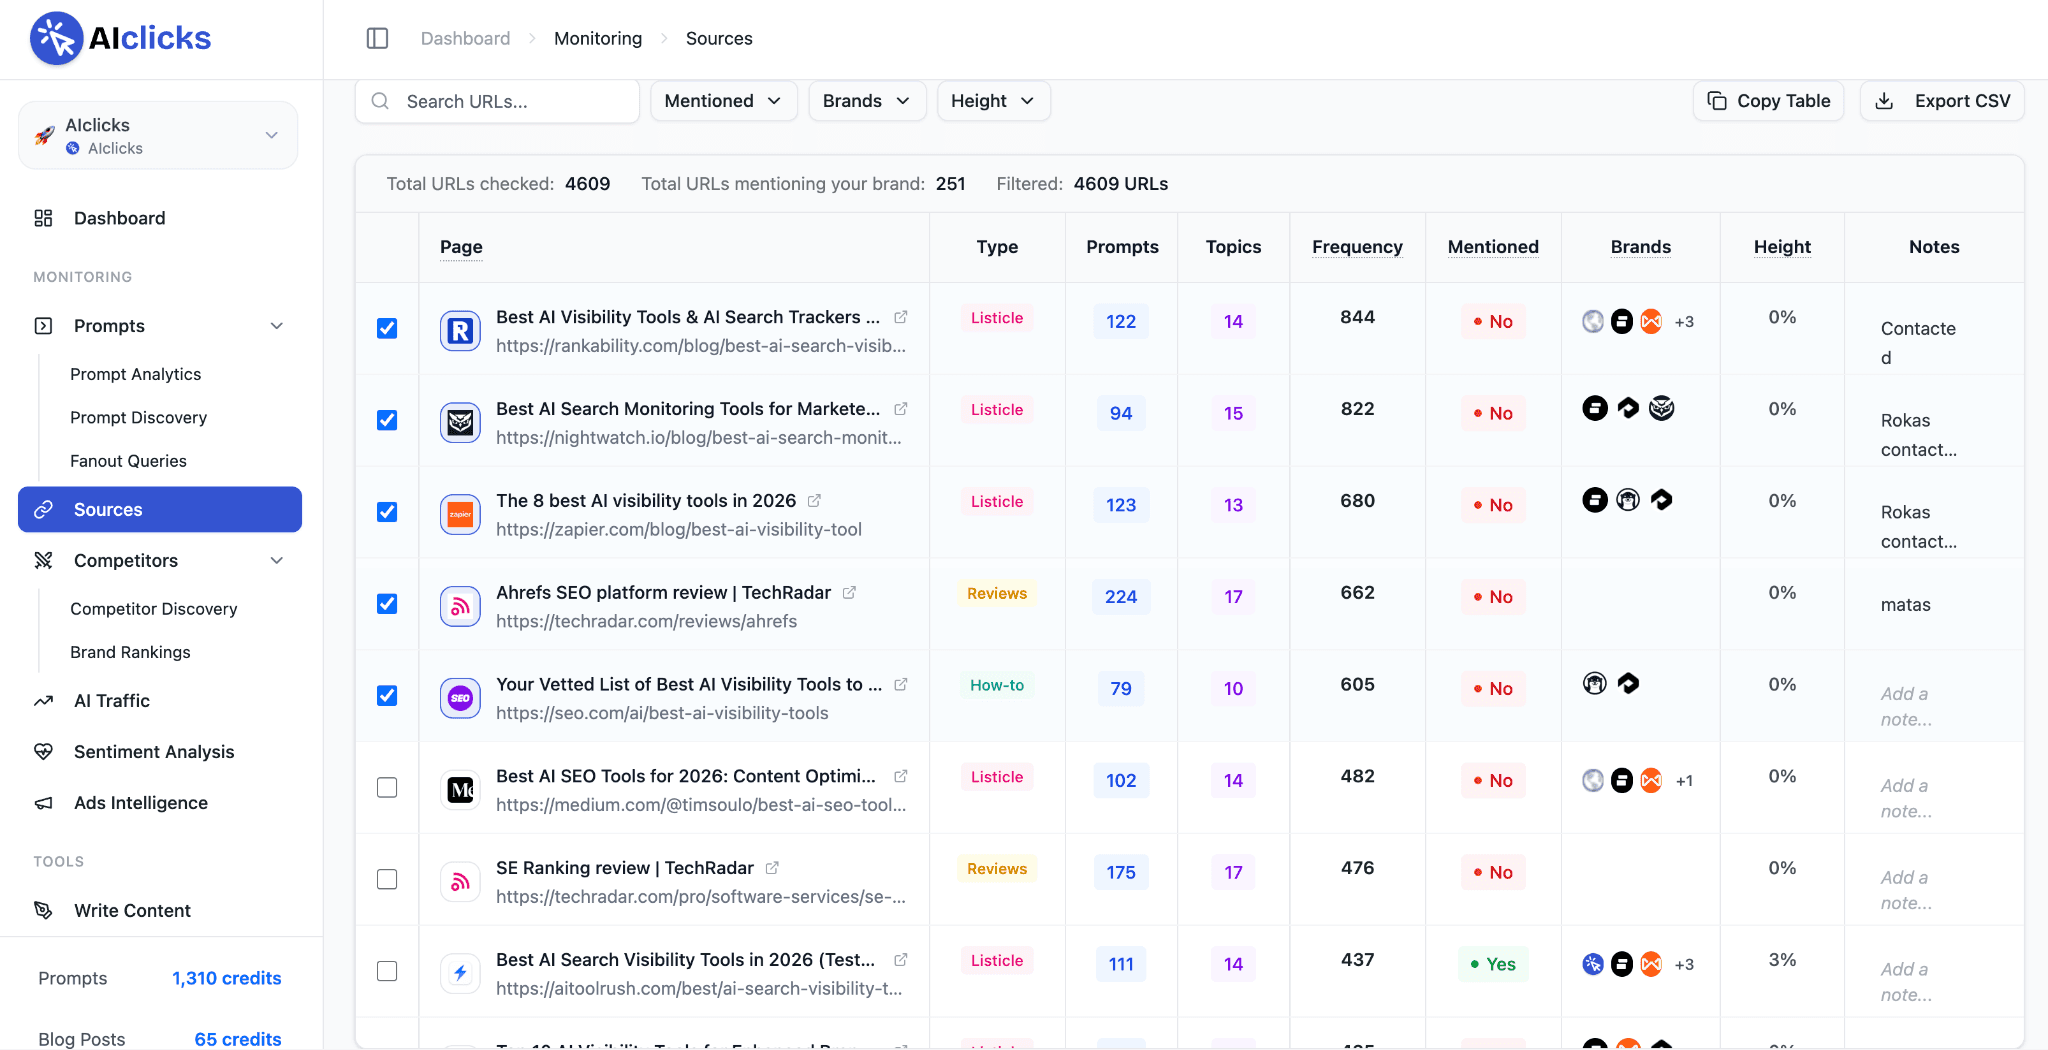
Task: Open external link for Ahrefs TechRadar review
Action: [849, 592]
